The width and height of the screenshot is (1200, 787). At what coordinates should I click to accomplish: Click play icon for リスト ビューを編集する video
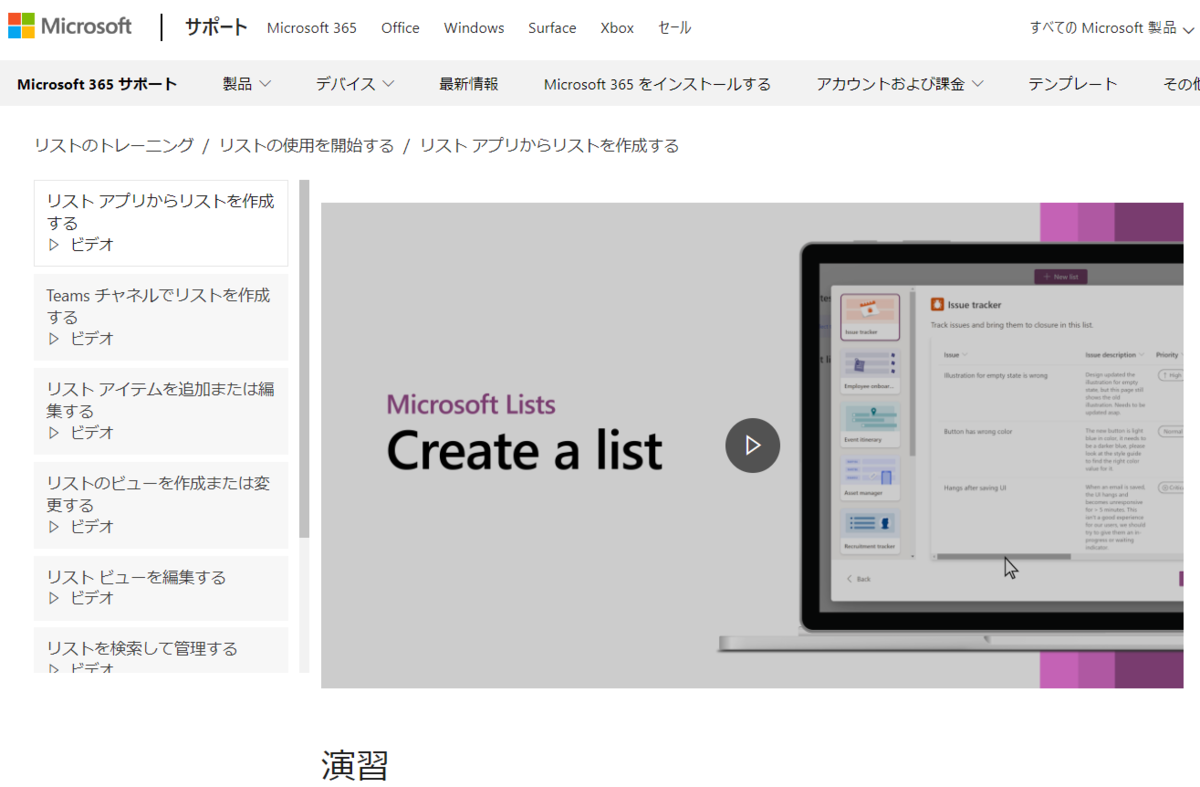tap(55, 598)
